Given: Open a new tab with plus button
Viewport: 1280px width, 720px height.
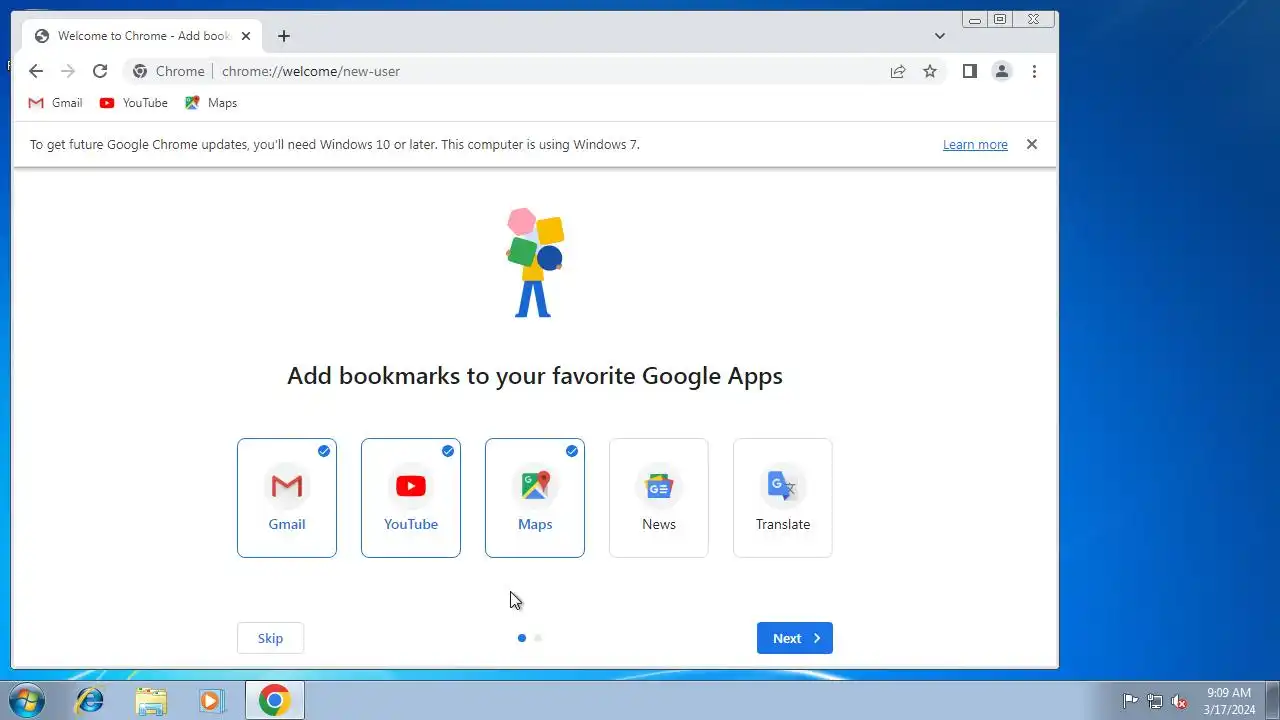Looking at the screenshot, I should [x=284, y=36].
